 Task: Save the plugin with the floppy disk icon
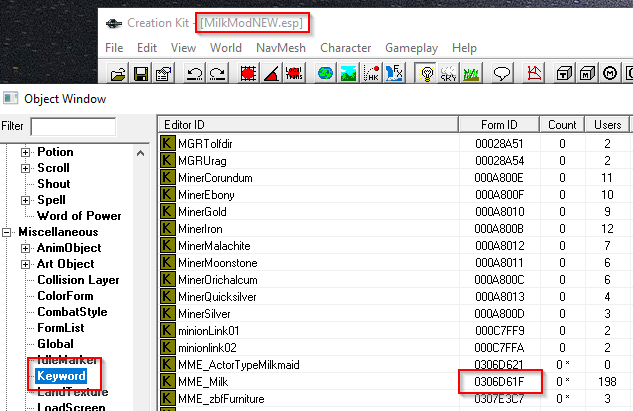coord(141,73)
